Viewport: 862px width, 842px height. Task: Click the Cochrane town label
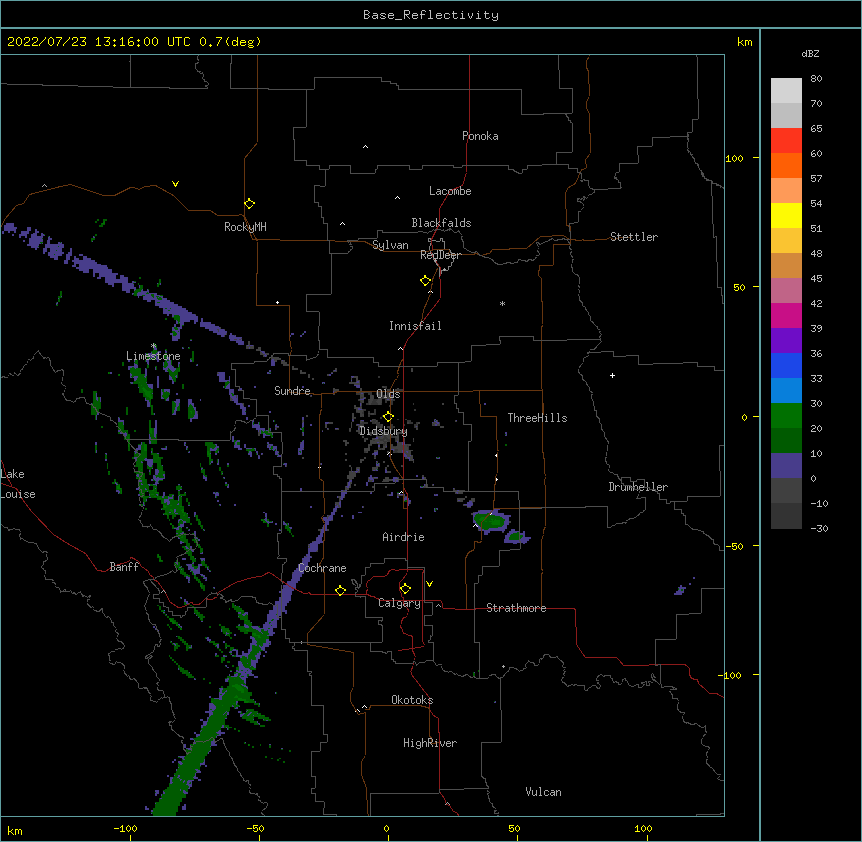click(x=322, y=568)
